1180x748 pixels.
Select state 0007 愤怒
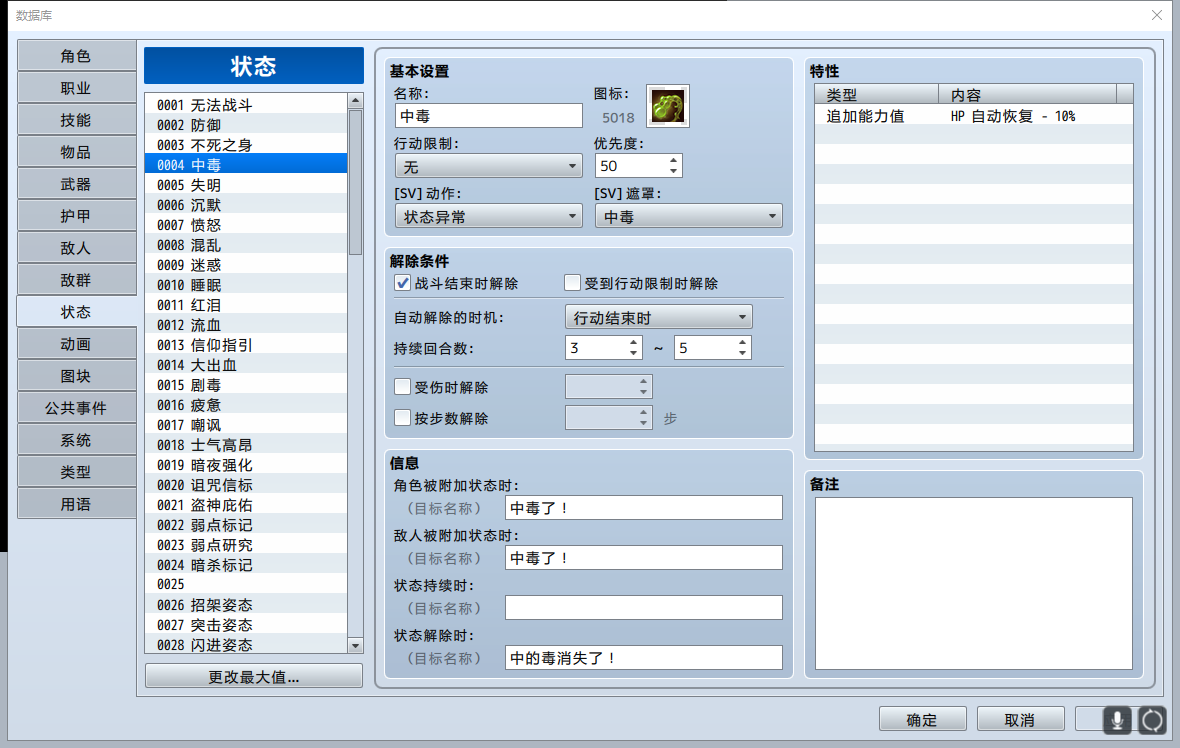pos(246,225)
